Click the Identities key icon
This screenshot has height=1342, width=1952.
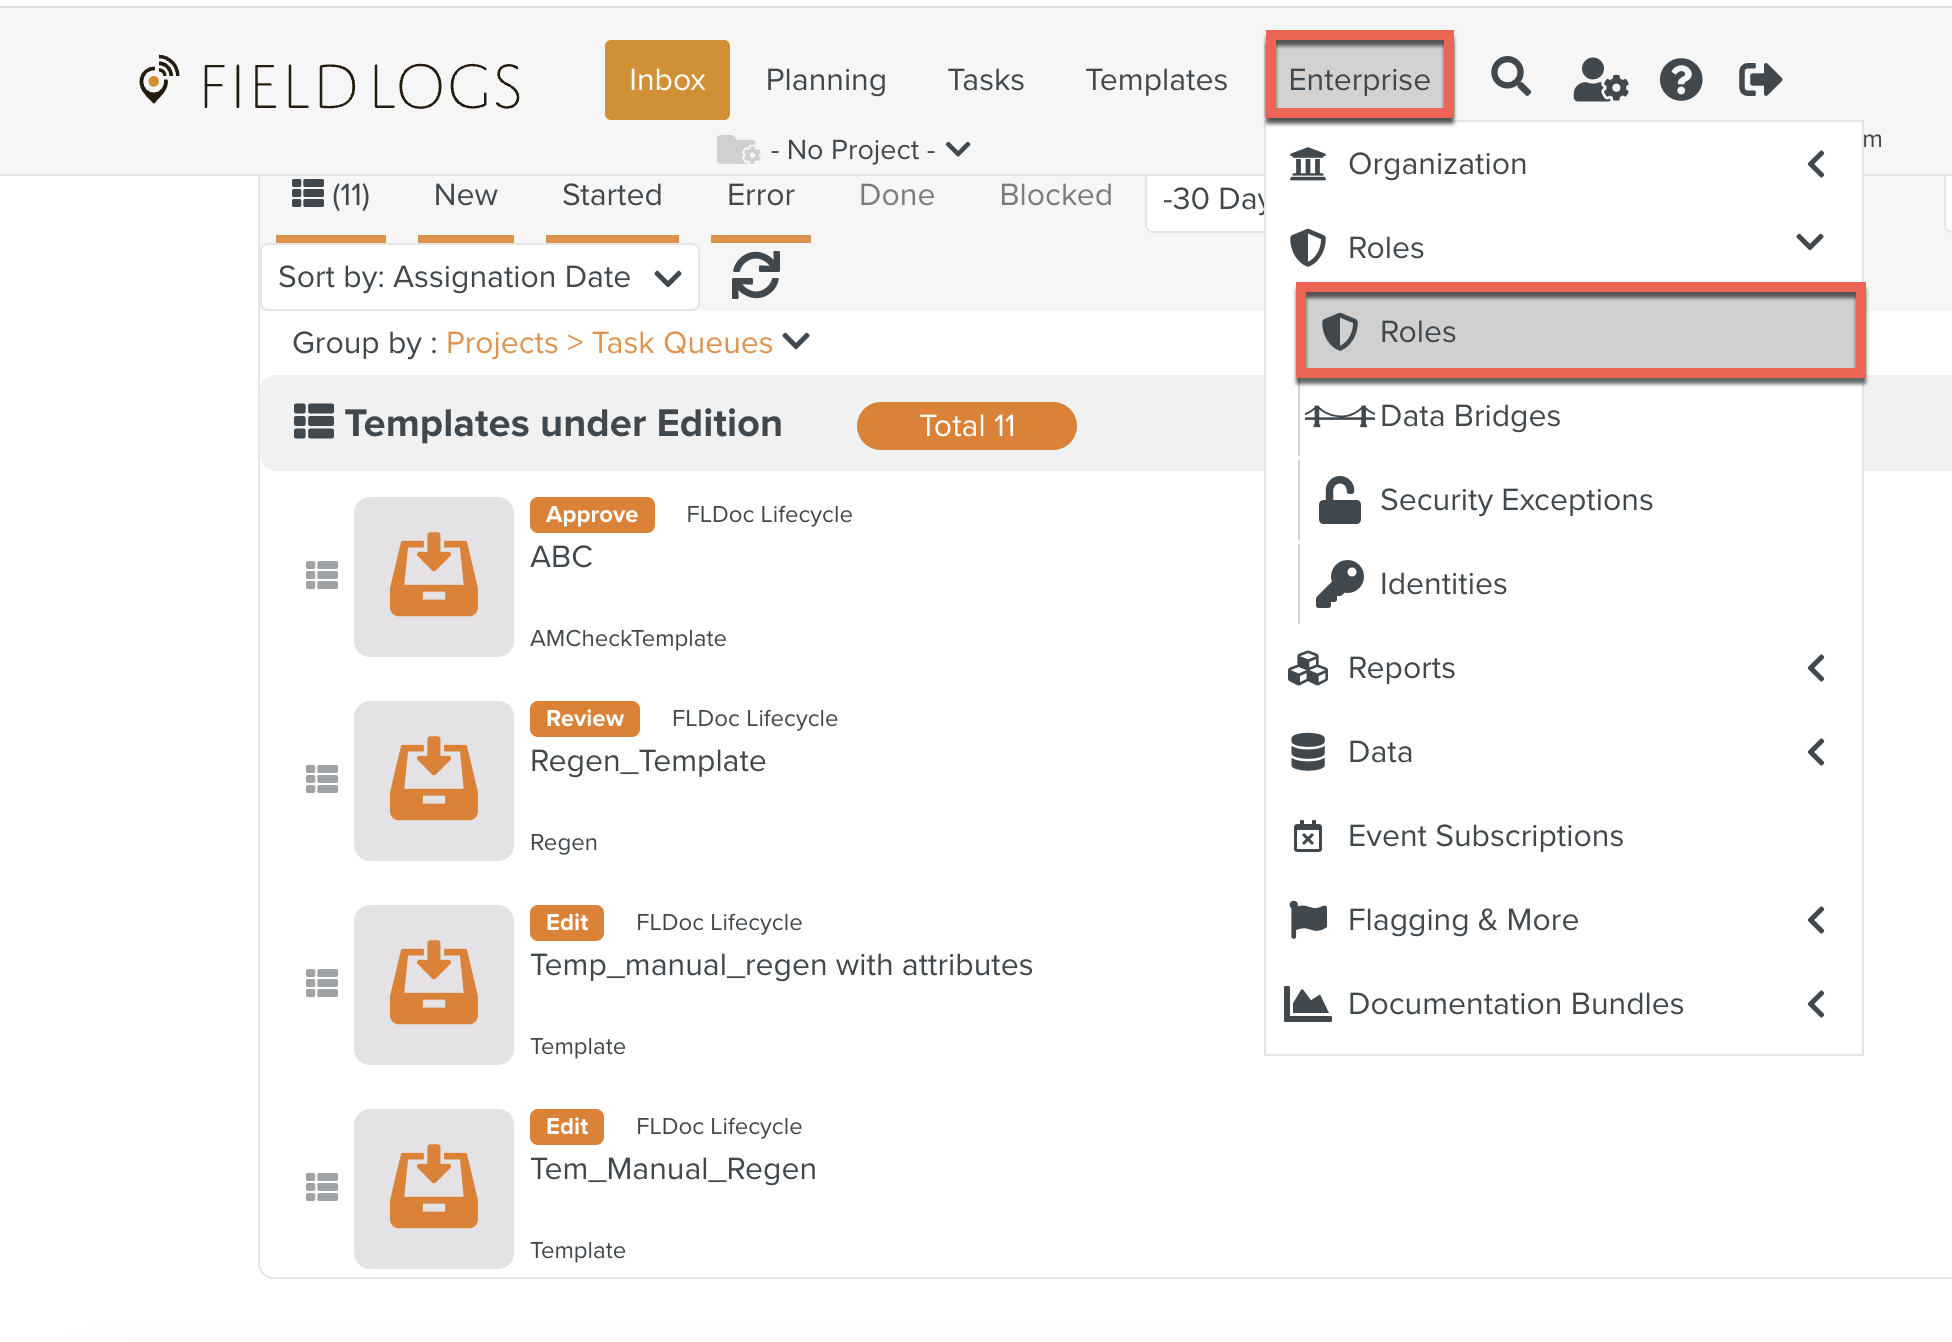coord(1340,584)
